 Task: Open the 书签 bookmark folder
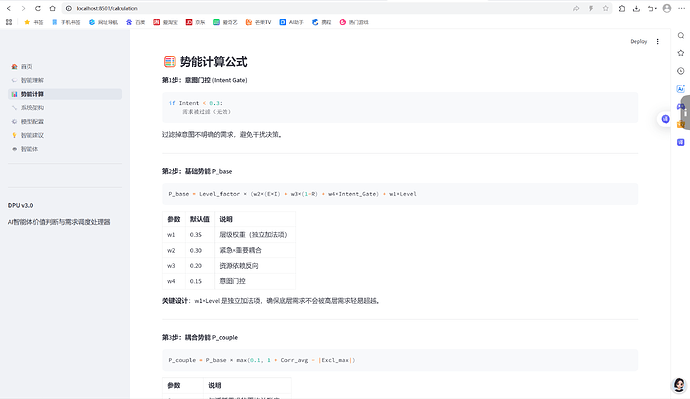(34, 22)
